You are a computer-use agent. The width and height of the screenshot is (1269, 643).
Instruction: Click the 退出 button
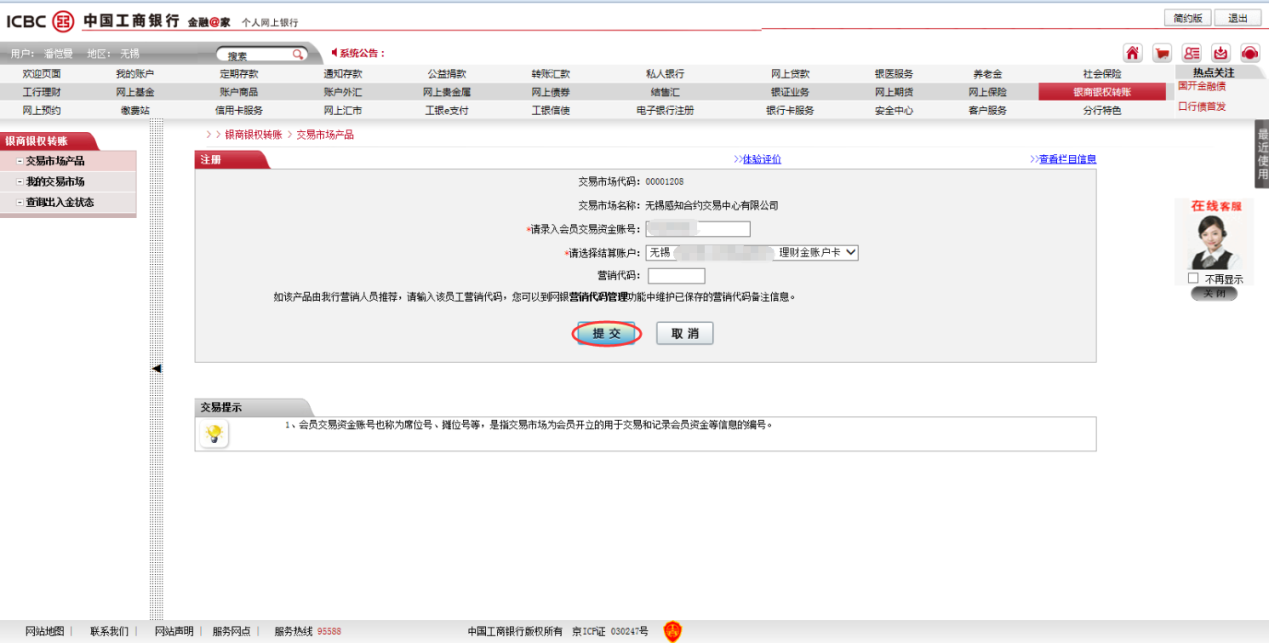point(1238,18)
